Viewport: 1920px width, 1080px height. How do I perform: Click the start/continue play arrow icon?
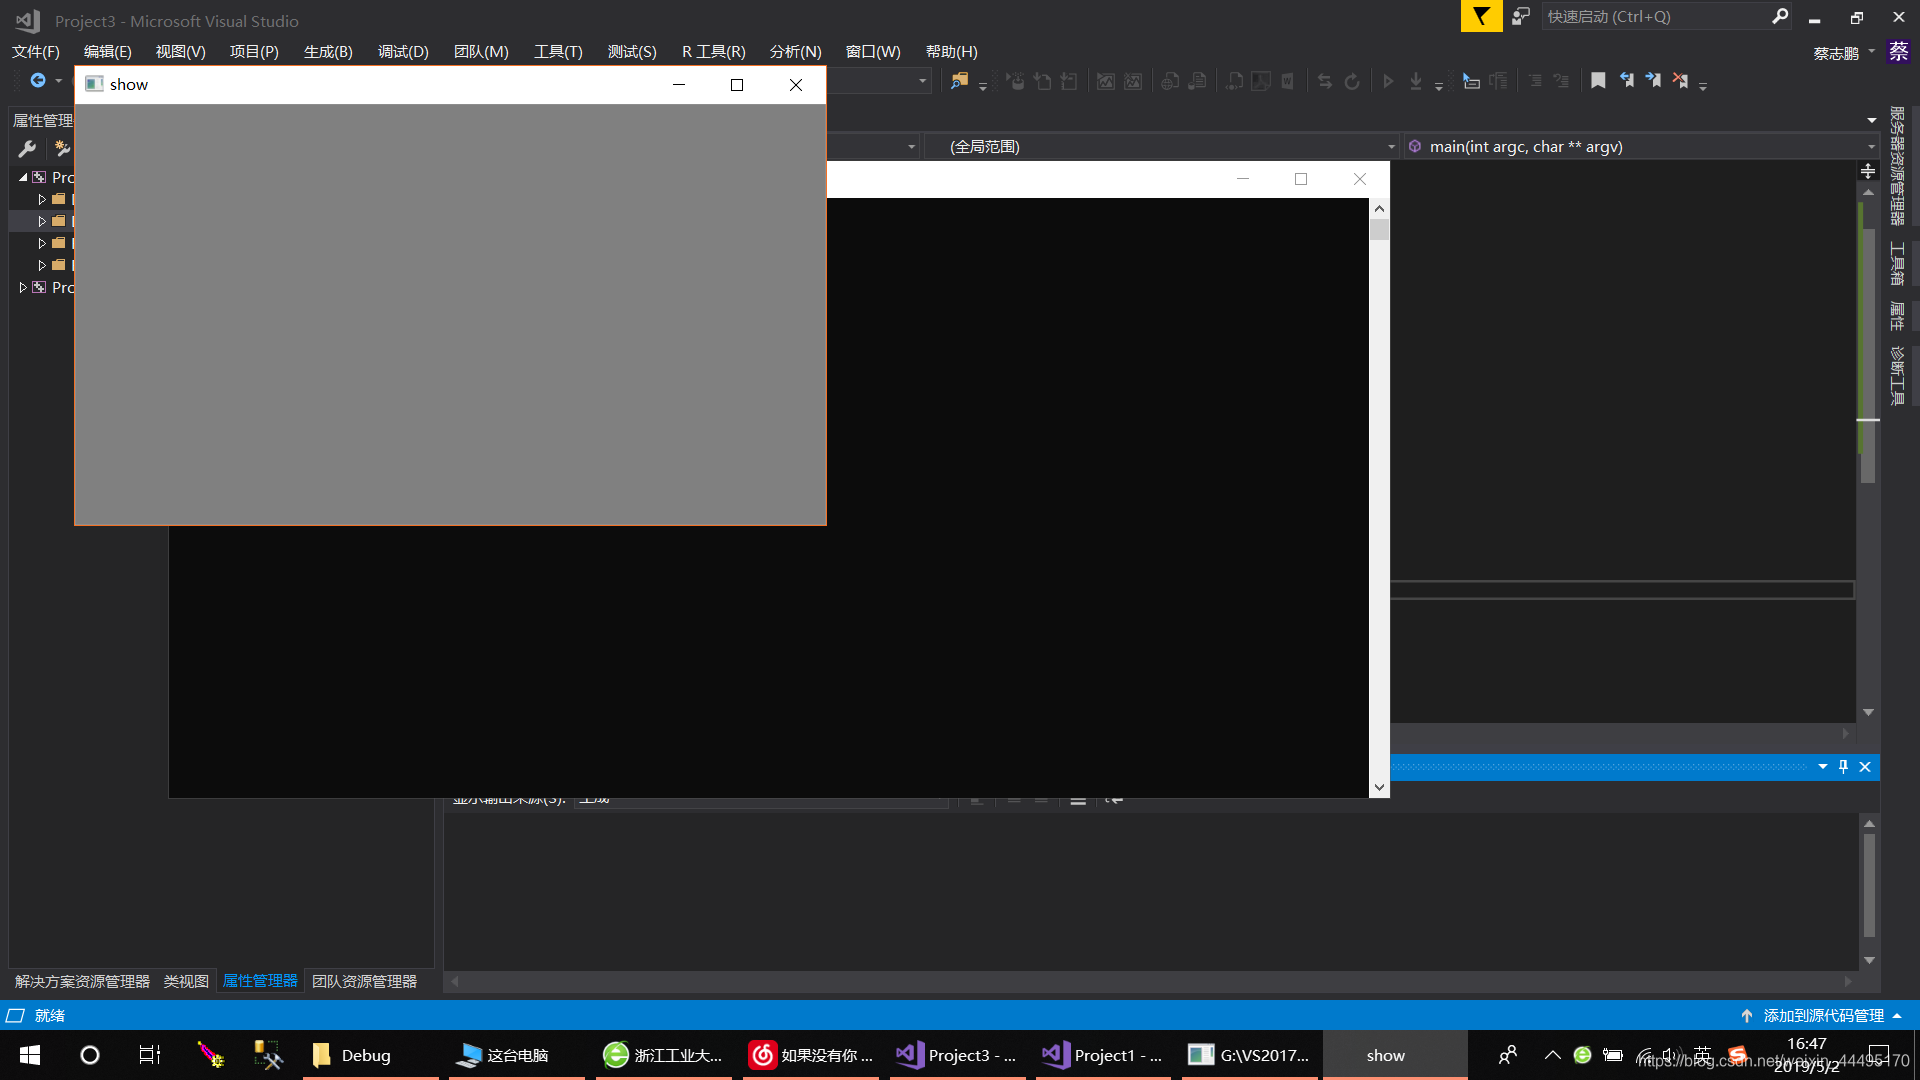click(1388, 81)
